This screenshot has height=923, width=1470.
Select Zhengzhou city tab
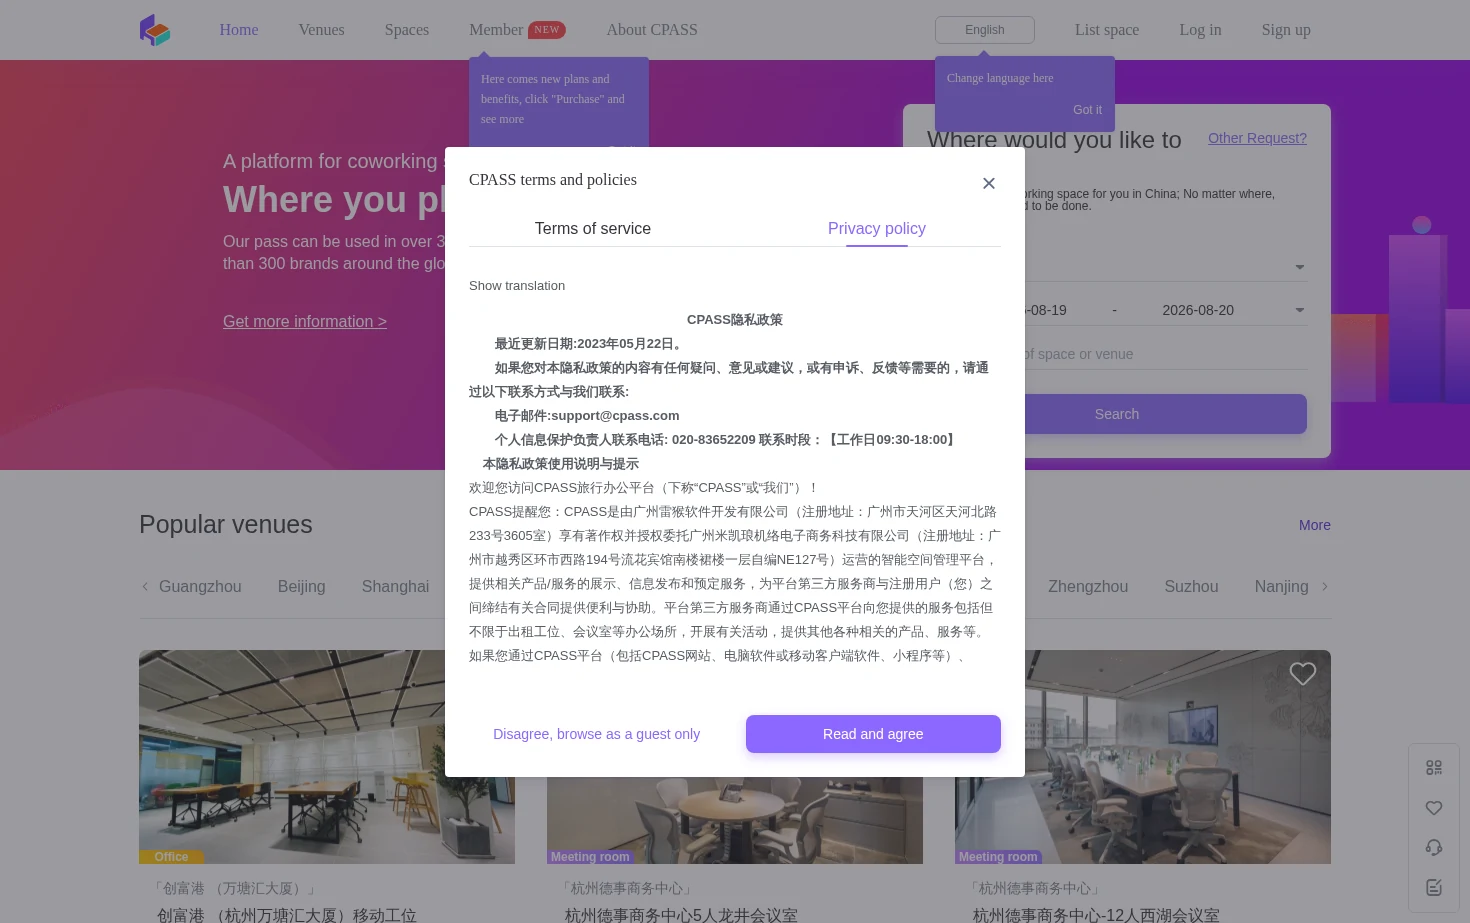[1088, 587]
